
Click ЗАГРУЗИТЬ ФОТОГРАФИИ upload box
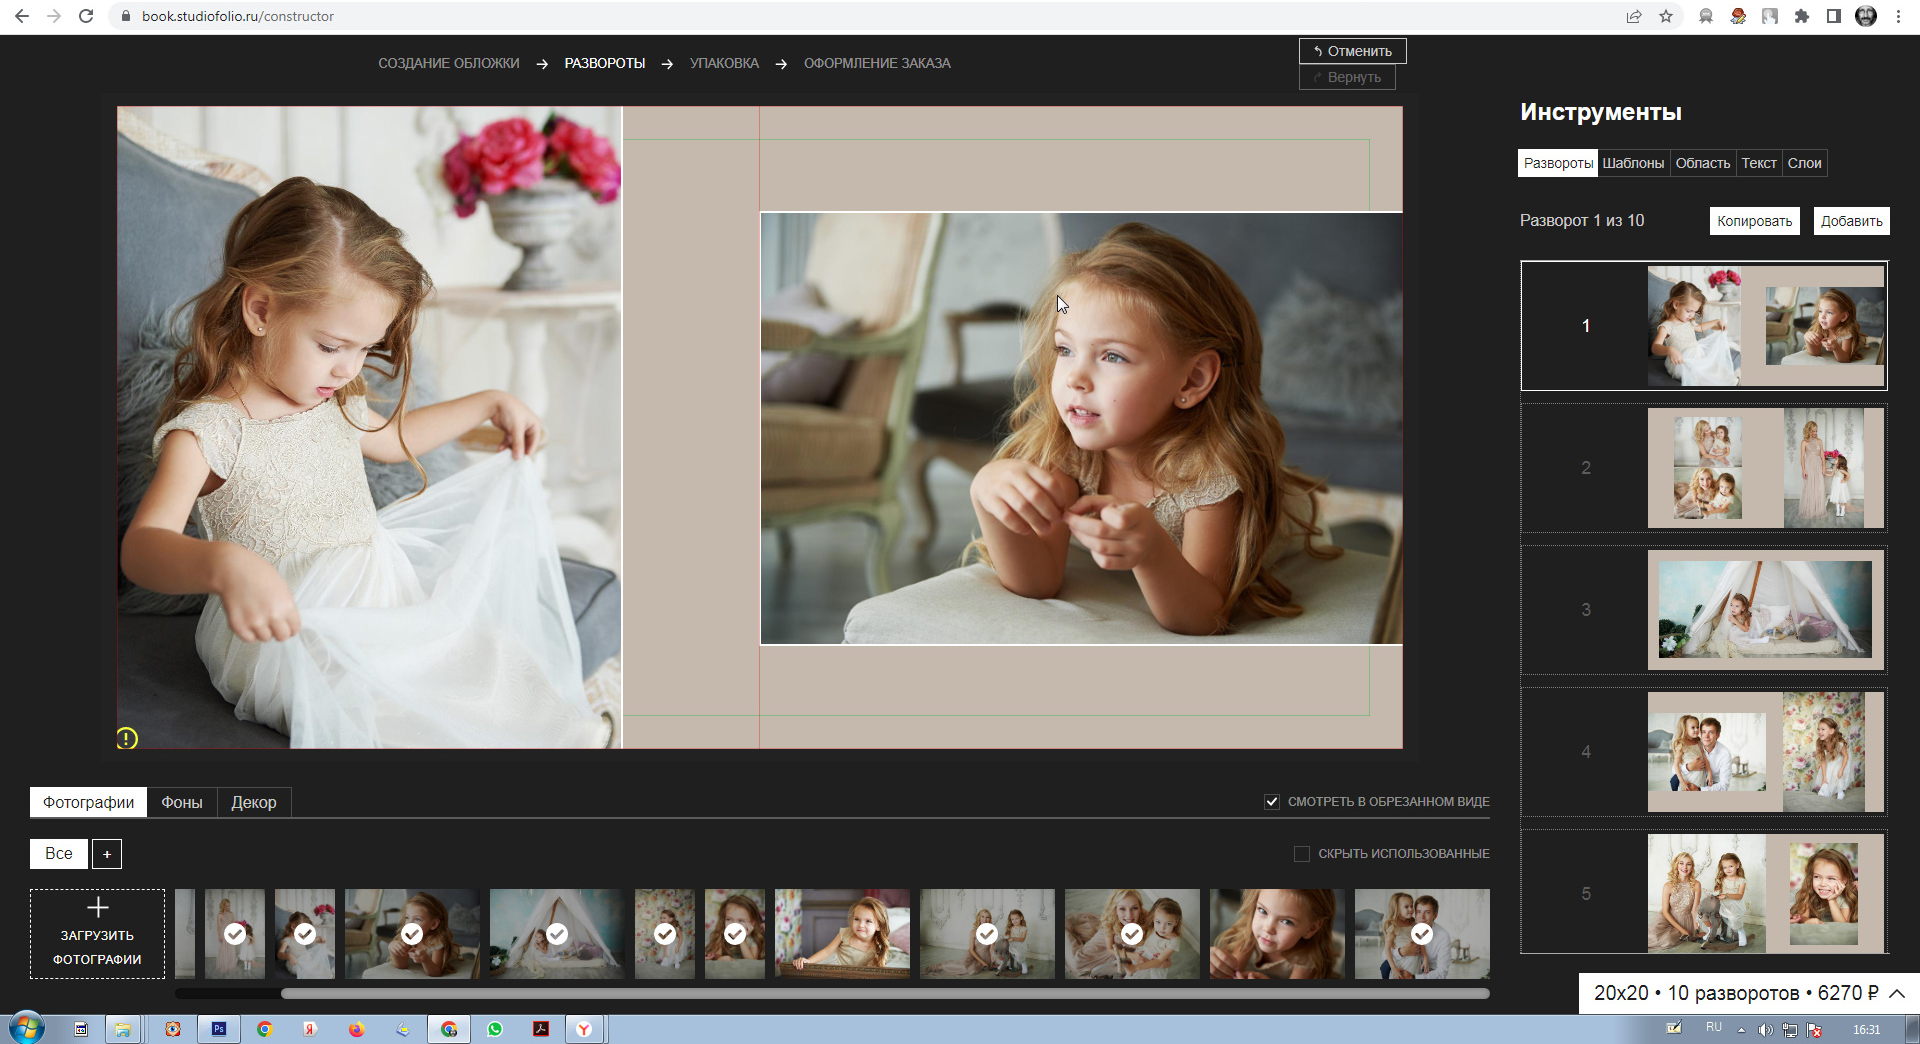click(97, 934)
